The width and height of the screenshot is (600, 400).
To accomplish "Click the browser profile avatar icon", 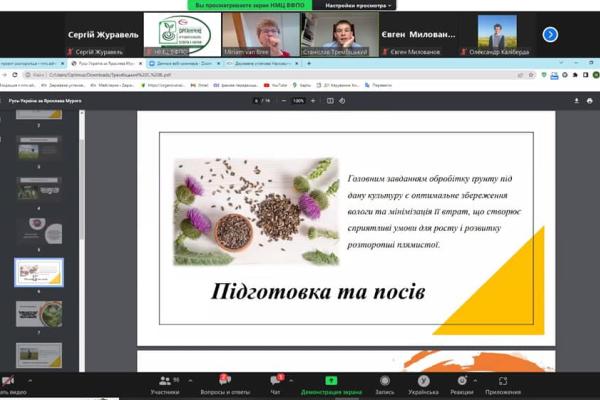I will click(596, 75).
